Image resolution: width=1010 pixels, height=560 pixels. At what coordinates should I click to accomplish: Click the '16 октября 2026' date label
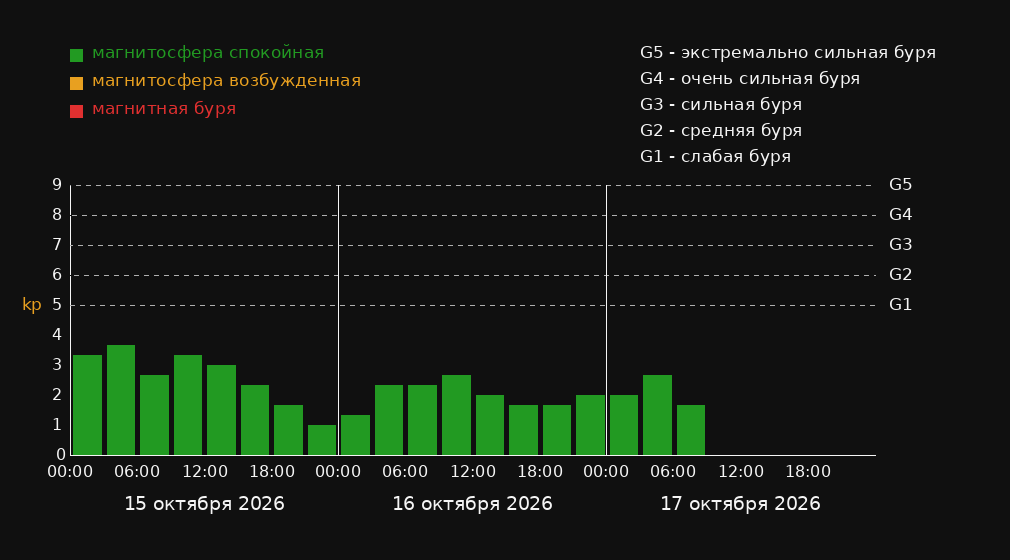472,504
